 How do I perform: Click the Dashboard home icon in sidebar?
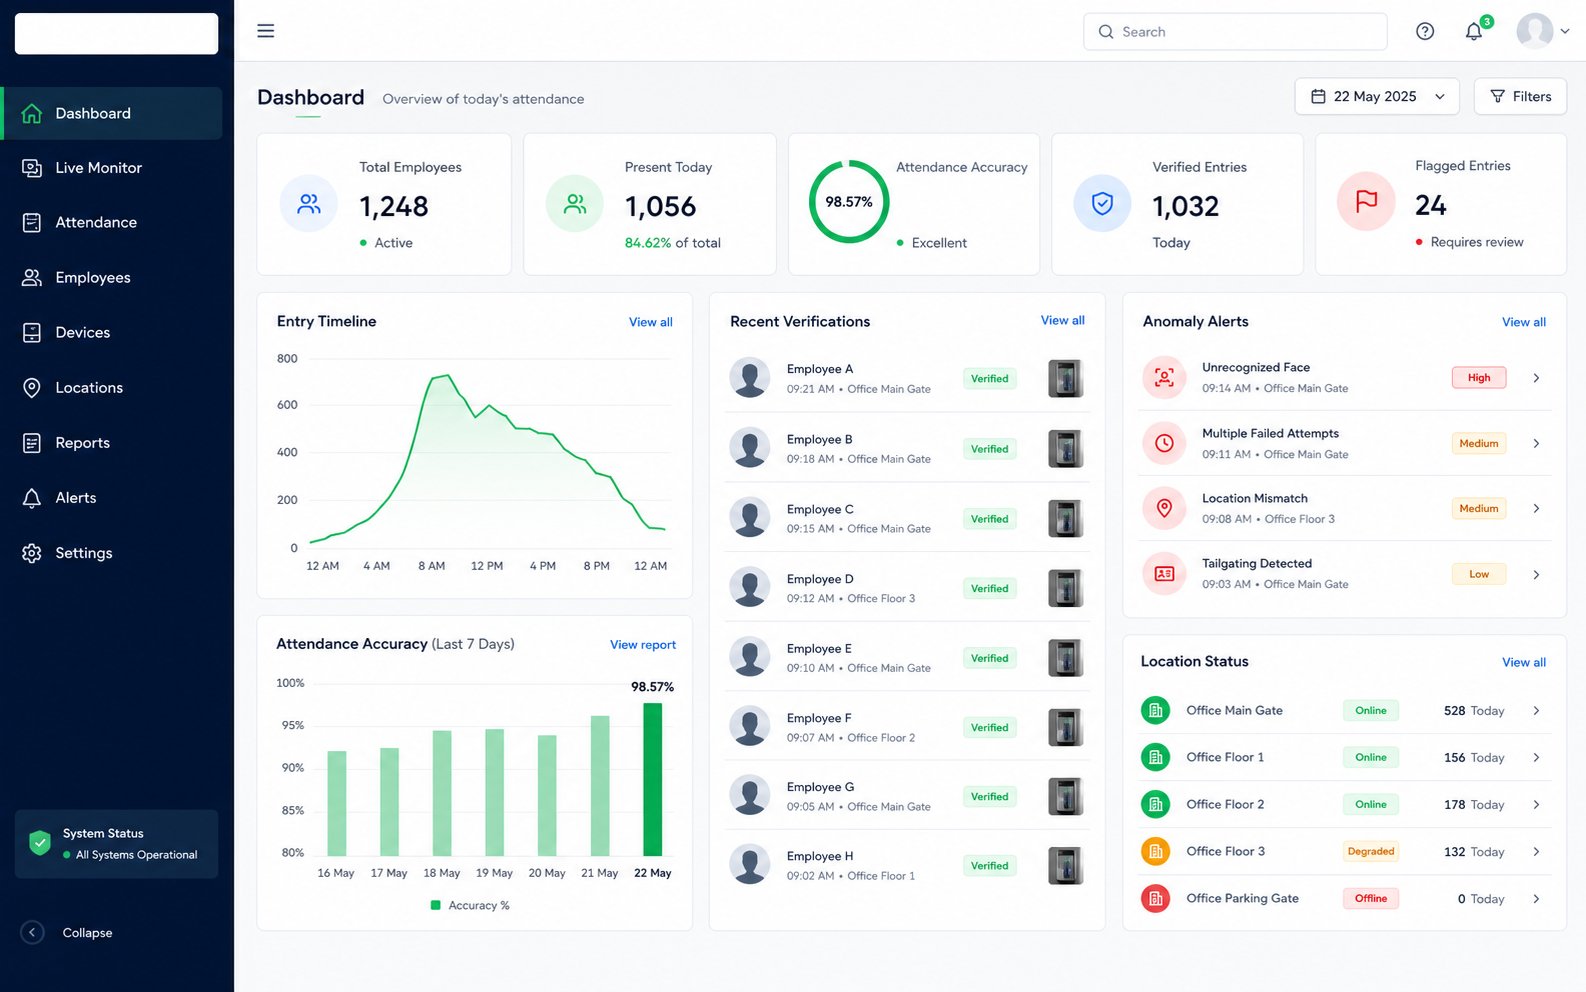coord(32,113)
